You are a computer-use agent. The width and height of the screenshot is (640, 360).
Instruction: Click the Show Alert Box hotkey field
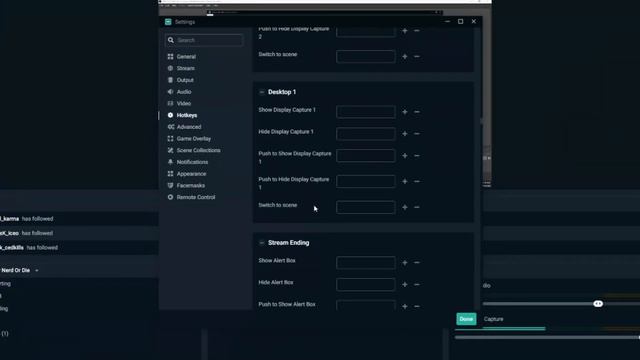coord(366,262)
